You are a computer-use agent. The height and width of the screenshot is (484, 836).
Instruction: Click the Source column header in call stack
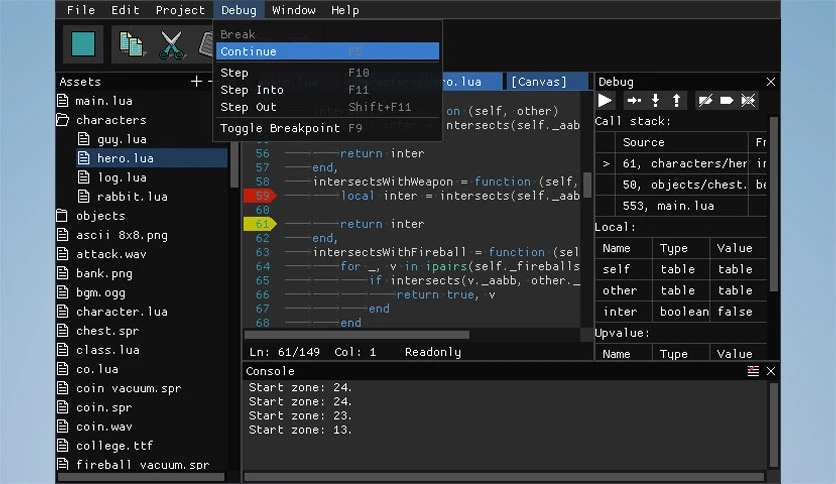(x=682, y=142)
